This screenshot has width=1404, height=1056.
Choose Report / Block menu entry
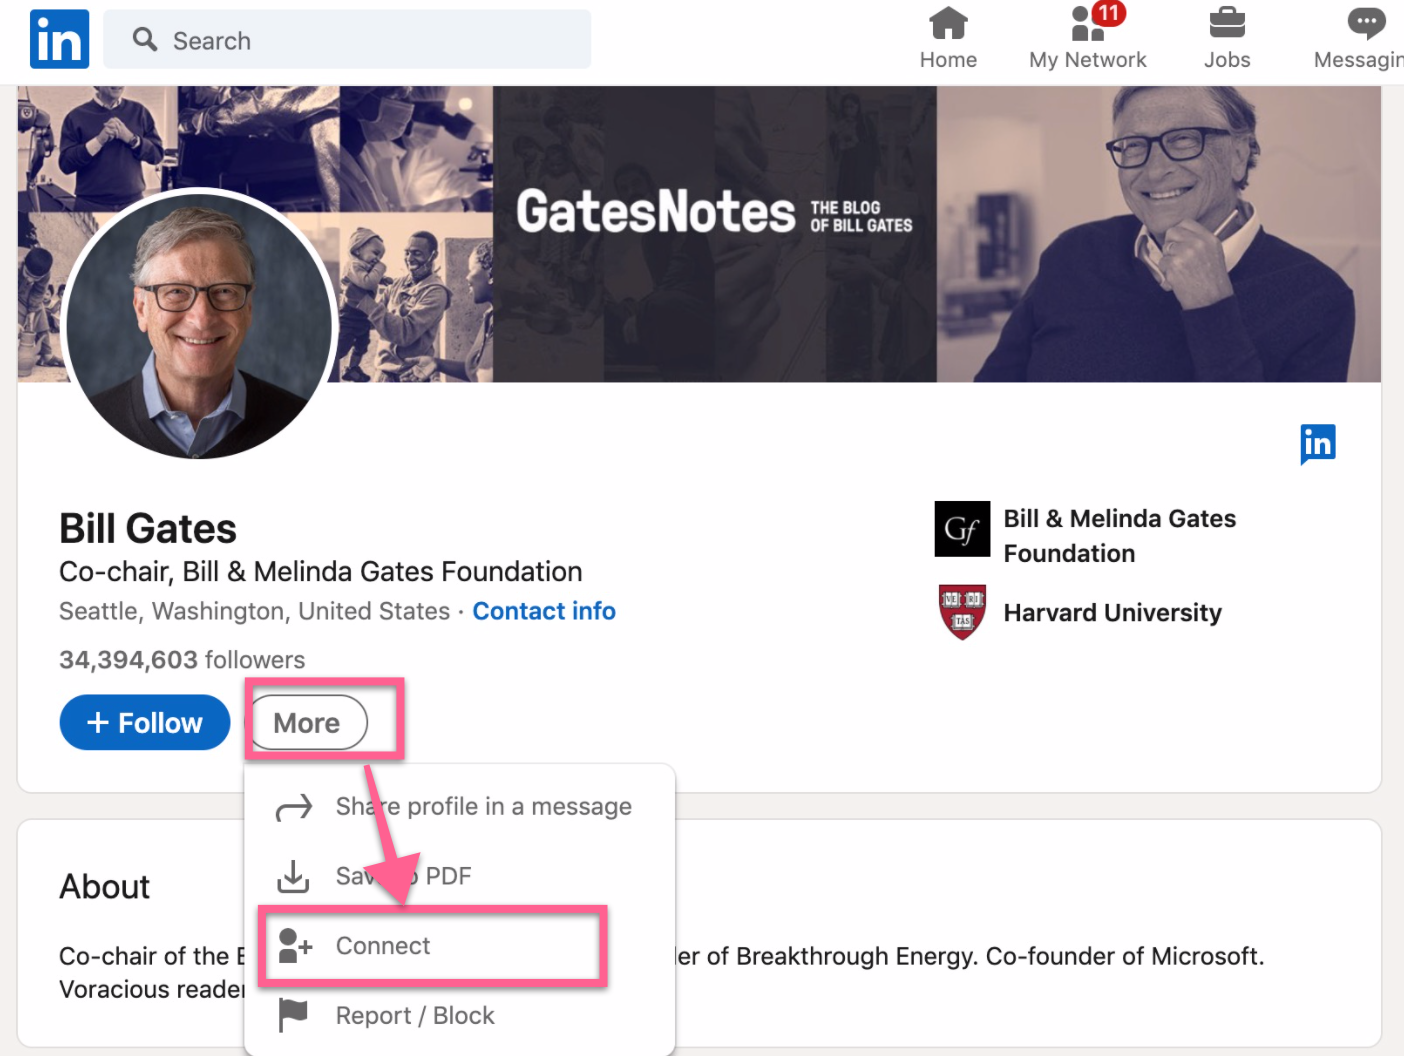(415, 1016)
